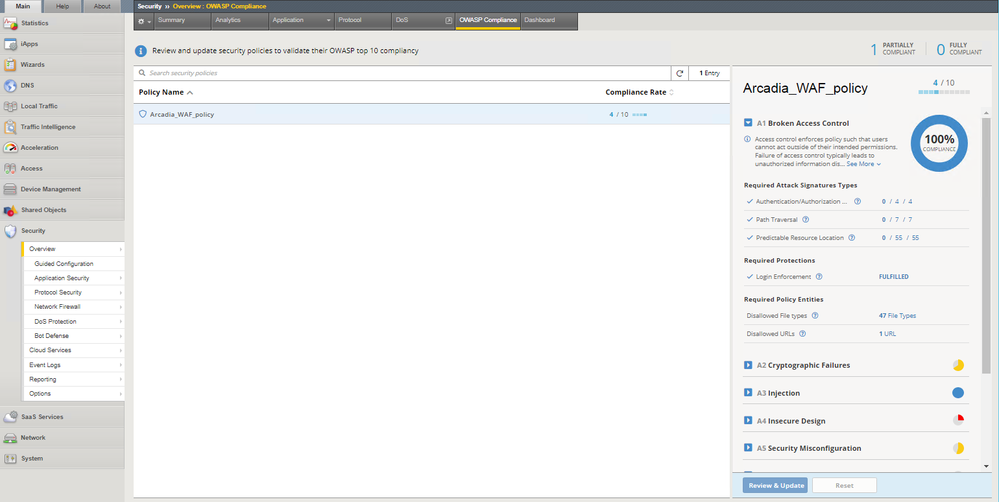Open the System section icon
Viewport: 999px width, 502px height.
(x=10, y=458)
